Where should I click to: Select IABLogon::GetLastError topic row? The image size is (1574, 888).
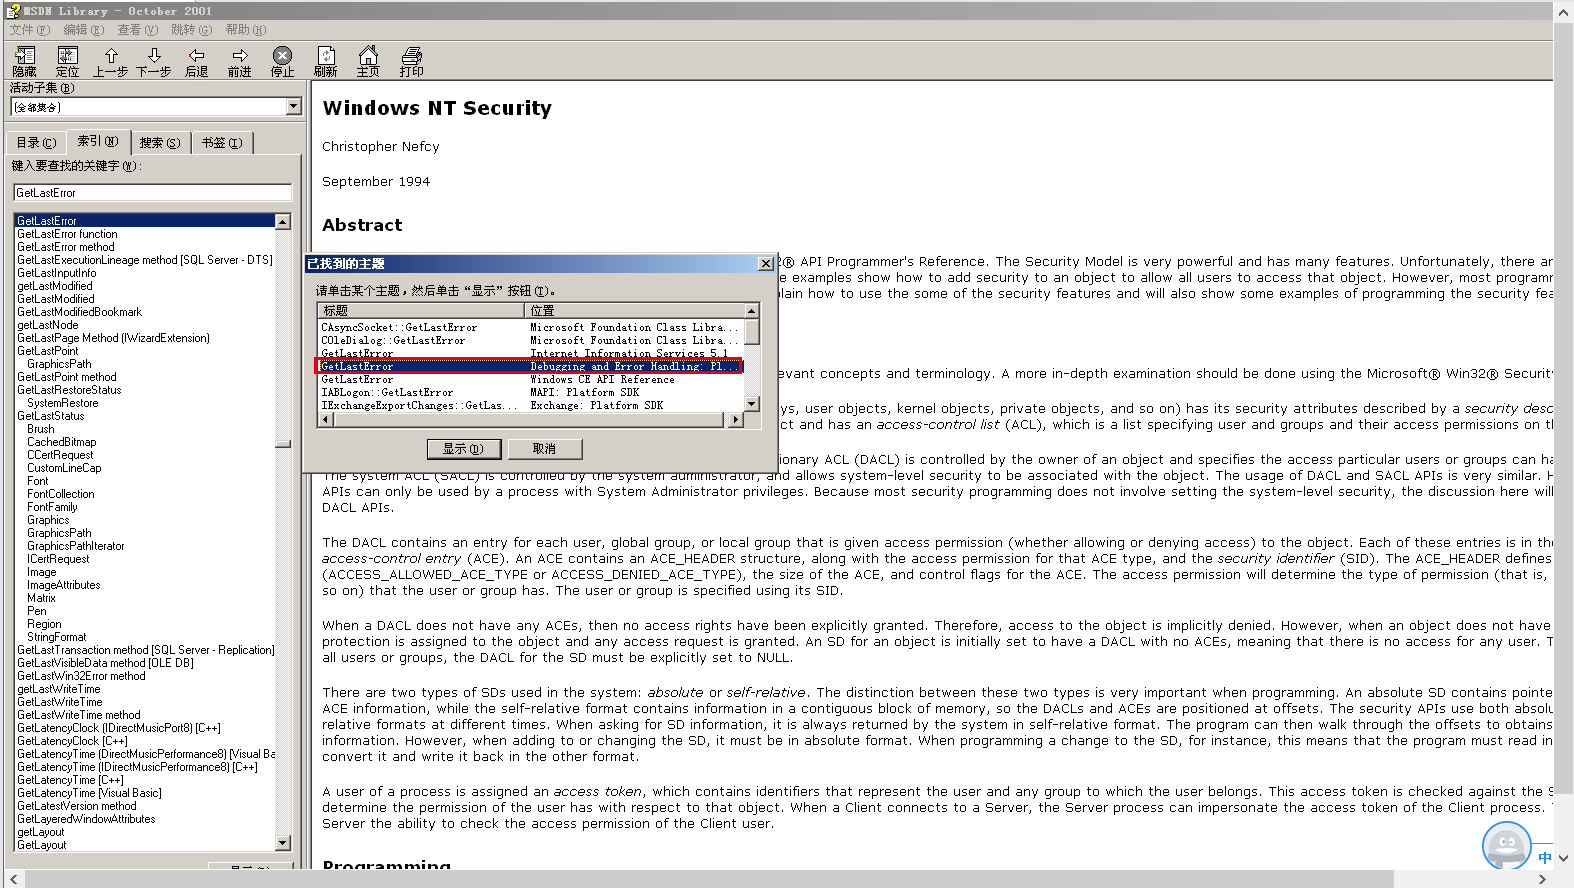point(531,393)
